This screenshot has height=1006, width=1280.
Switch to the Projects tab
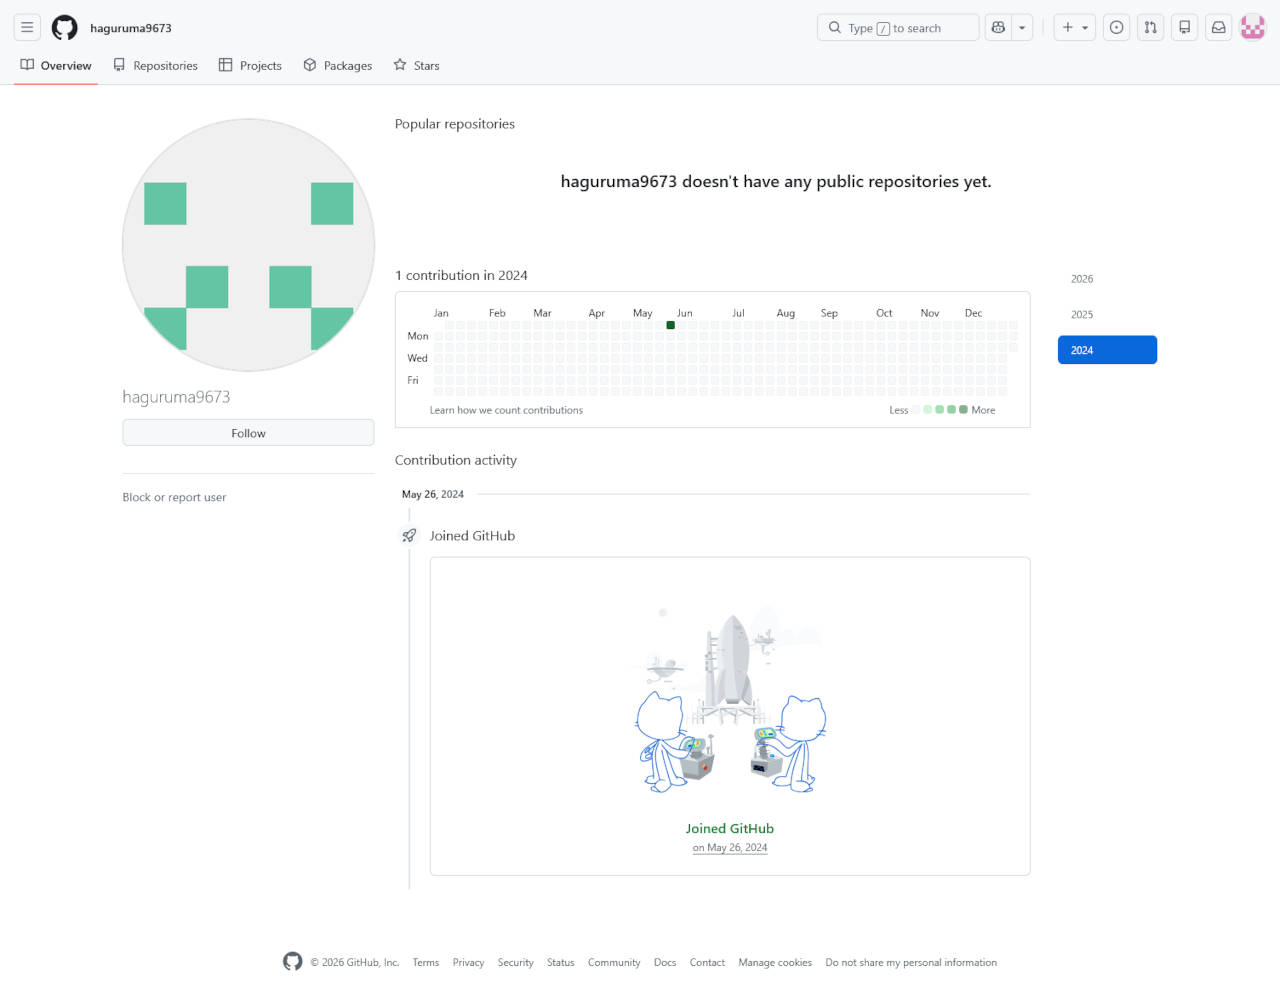click(x=250, y=65)
